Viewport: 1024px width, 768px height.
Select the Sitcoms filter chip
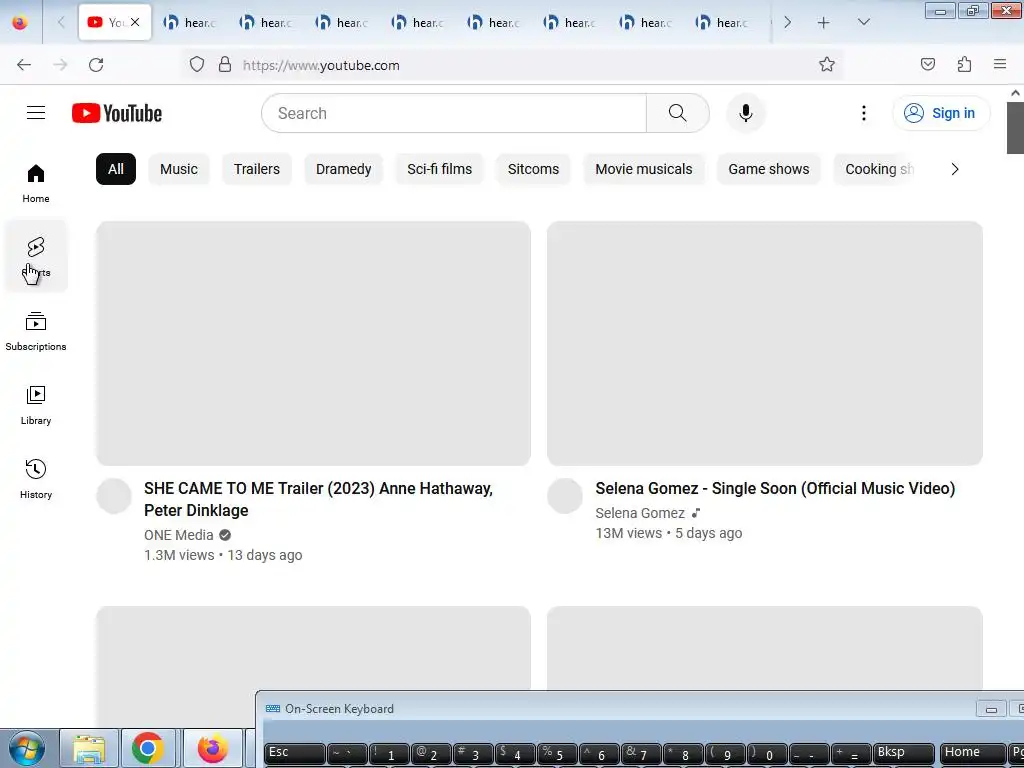tap(534, 169)
